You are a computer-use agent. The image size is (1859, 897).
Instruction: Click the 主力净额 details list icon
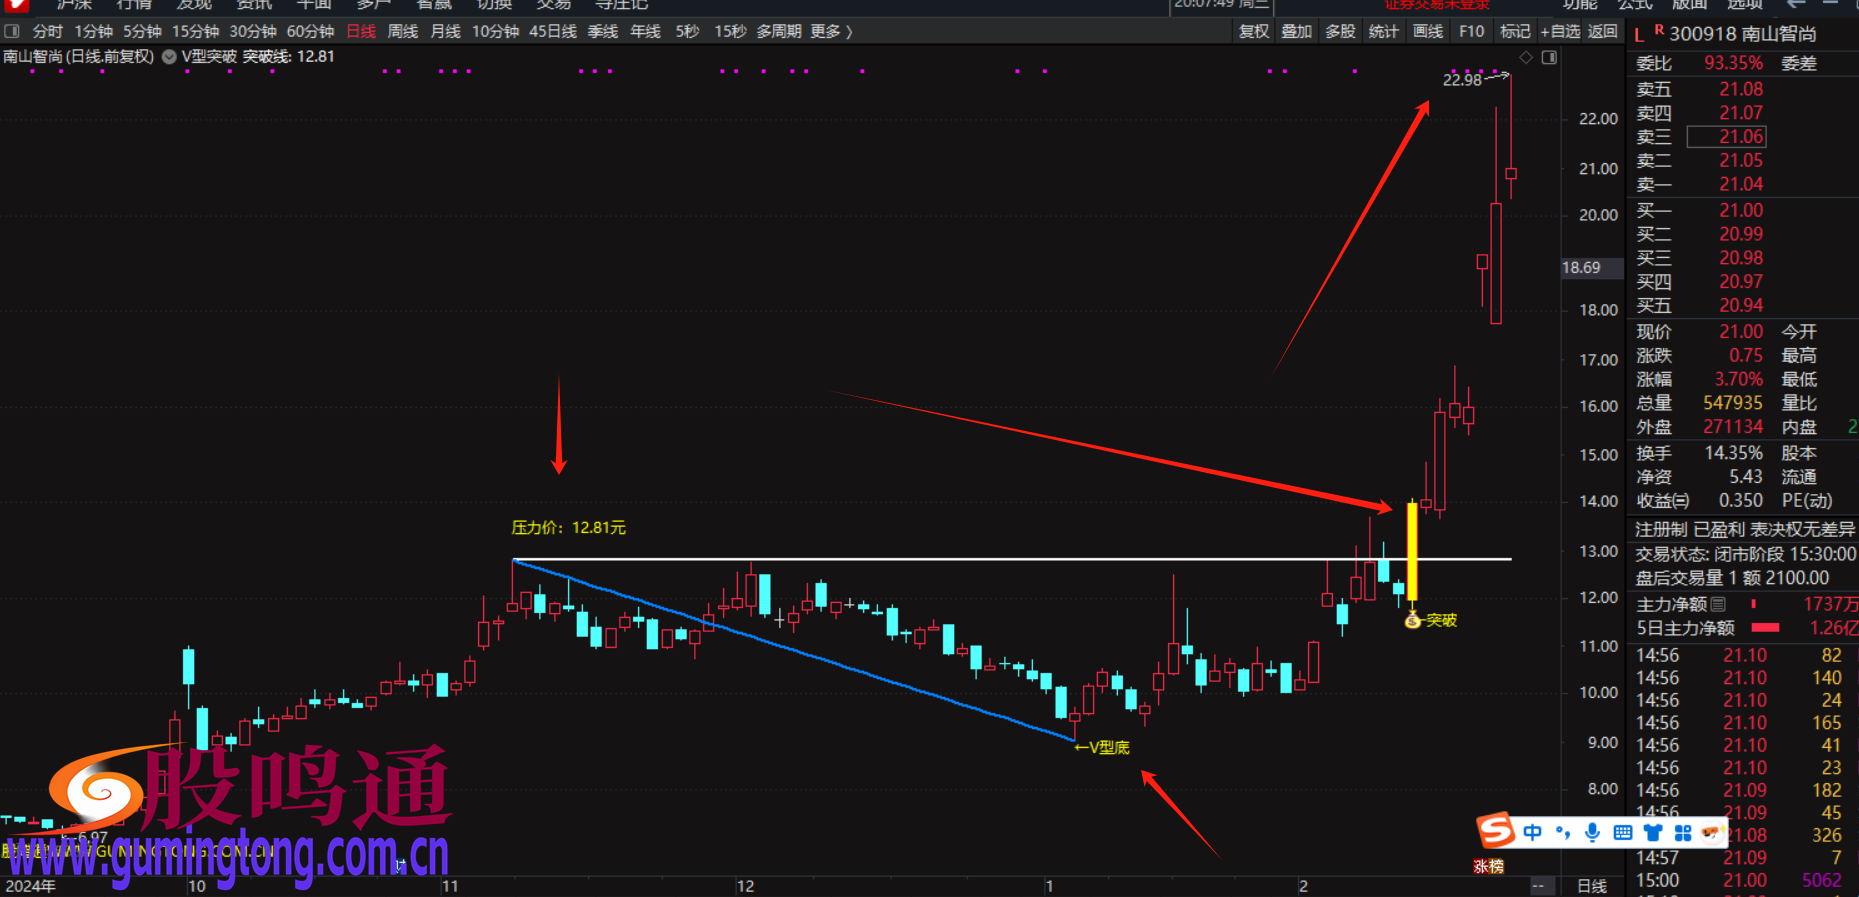(x=1718, y=604)
